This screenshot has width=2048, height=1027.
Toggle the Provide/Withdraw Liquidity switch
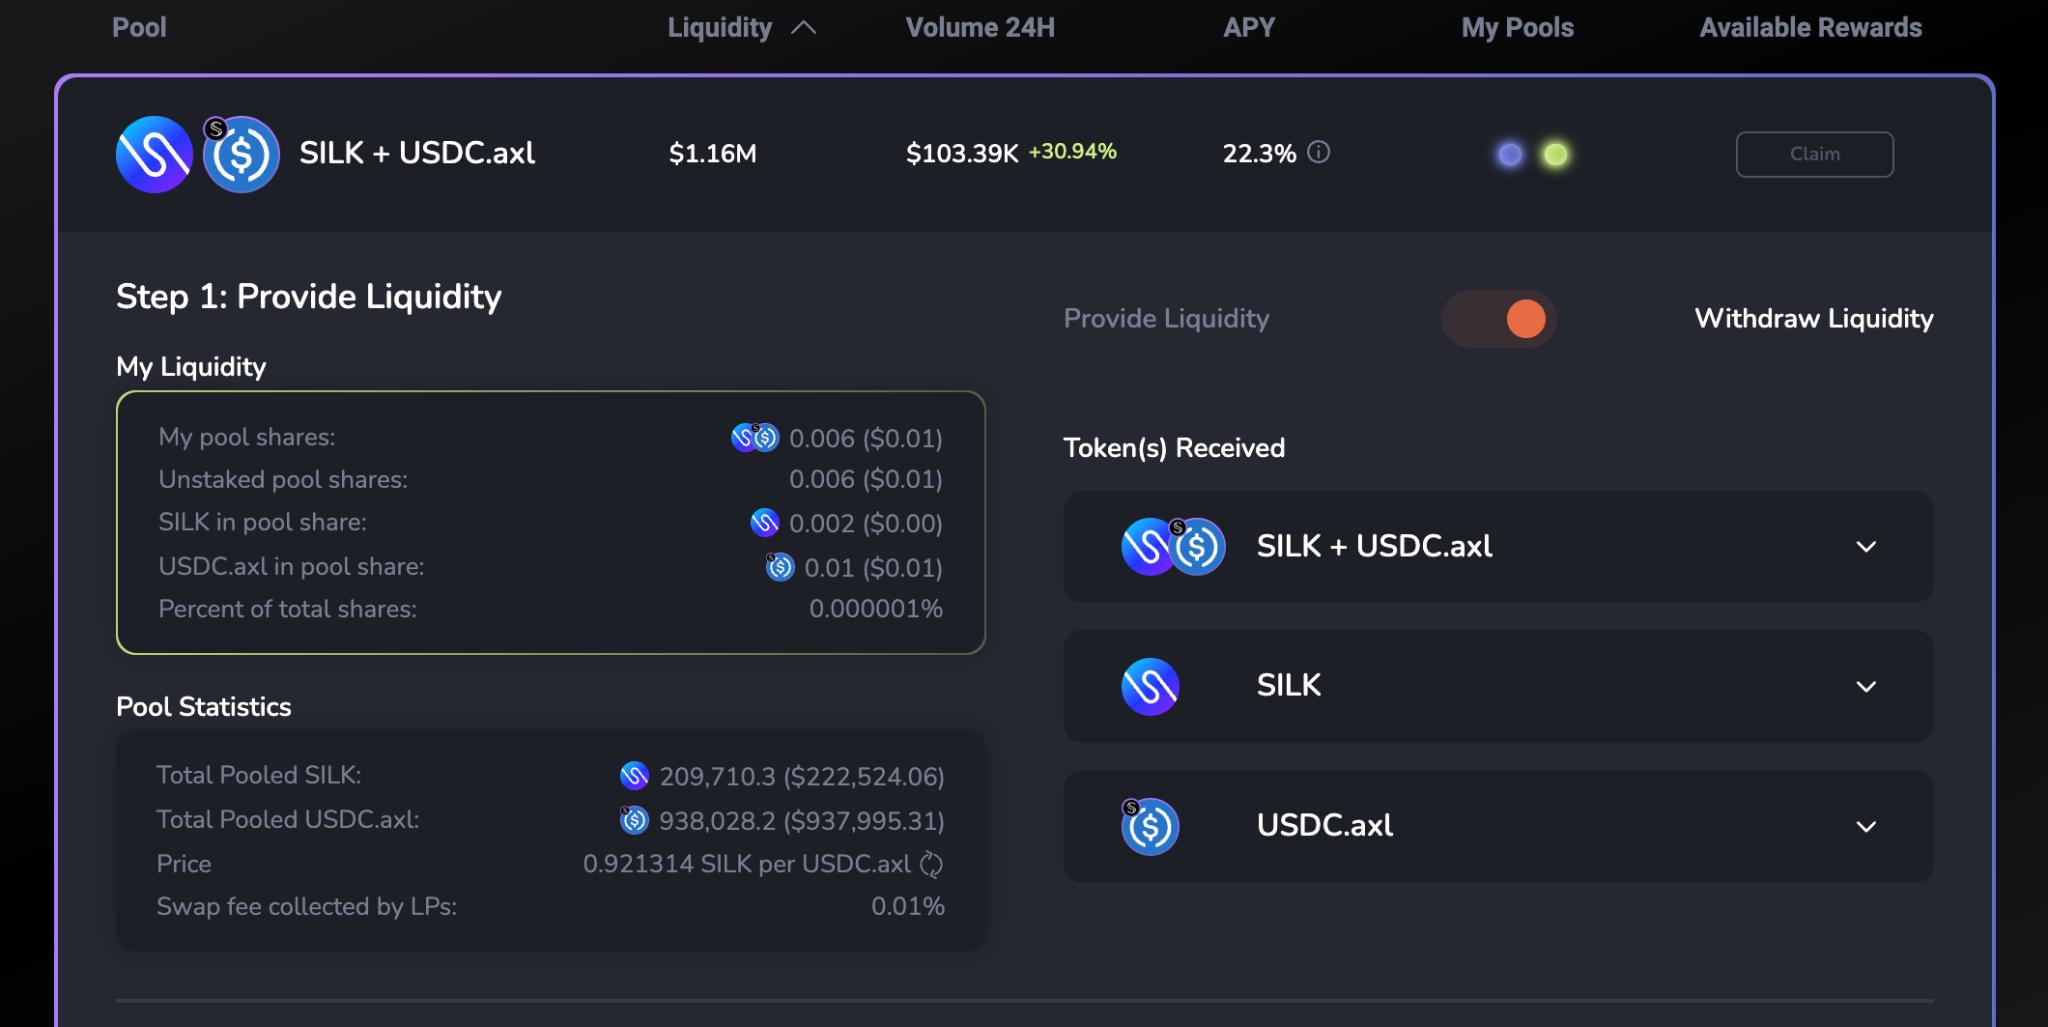point(1498,319)
